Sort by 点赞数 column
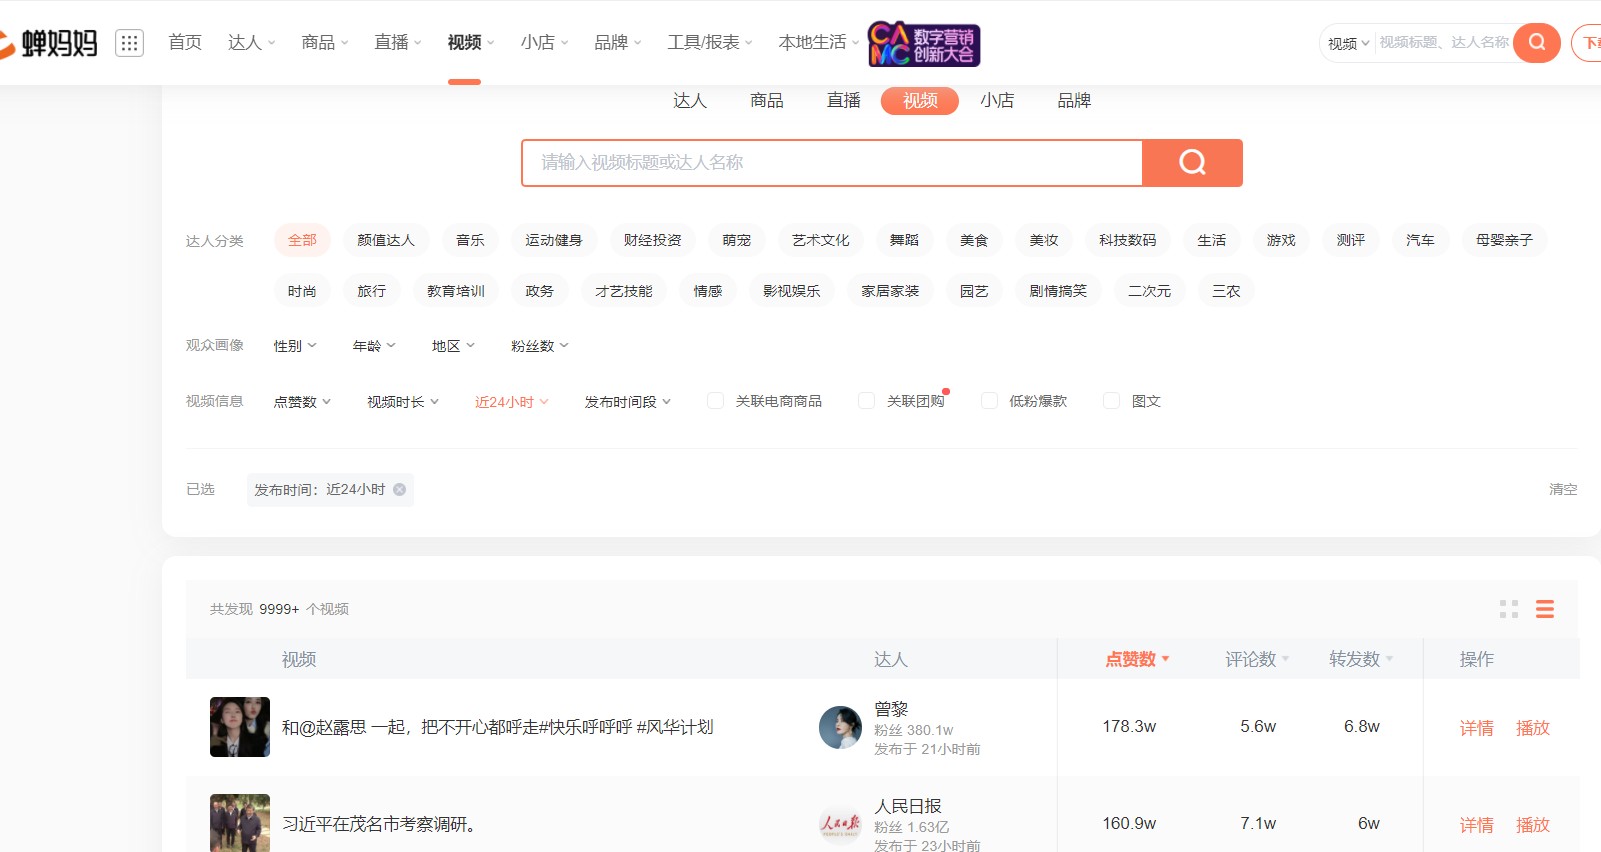Screen dimensions: 1601x852 [1137, 659]
